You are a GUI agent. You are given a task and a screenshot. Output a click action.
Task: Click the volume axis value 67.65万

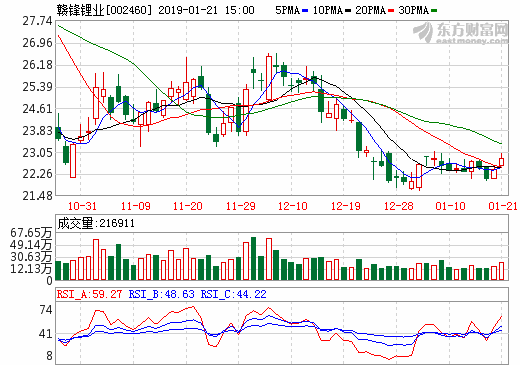(31, 233)
